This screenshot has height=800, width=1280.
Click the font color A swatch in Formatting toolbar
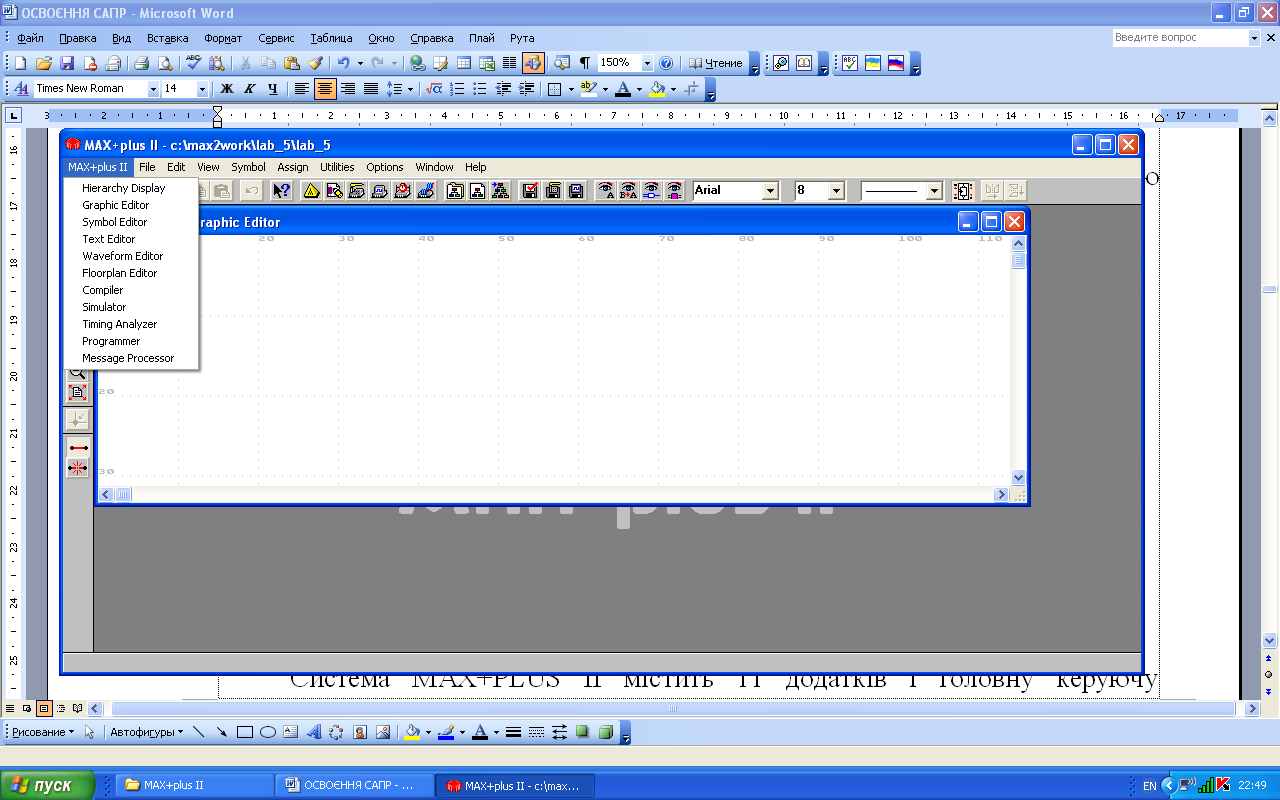(x=622, y=89)
